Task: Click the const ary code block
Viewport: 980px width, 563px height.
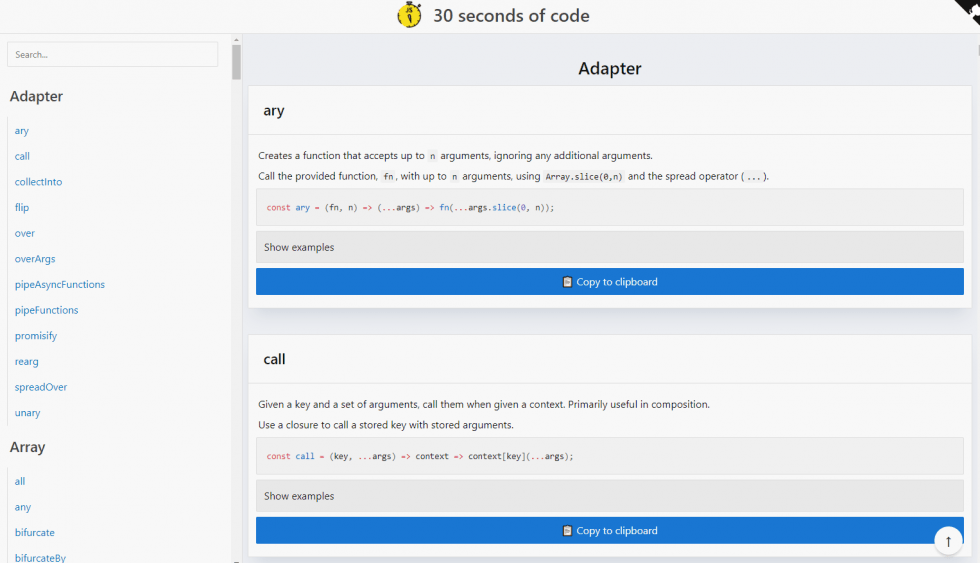Action: coord(609,207)
